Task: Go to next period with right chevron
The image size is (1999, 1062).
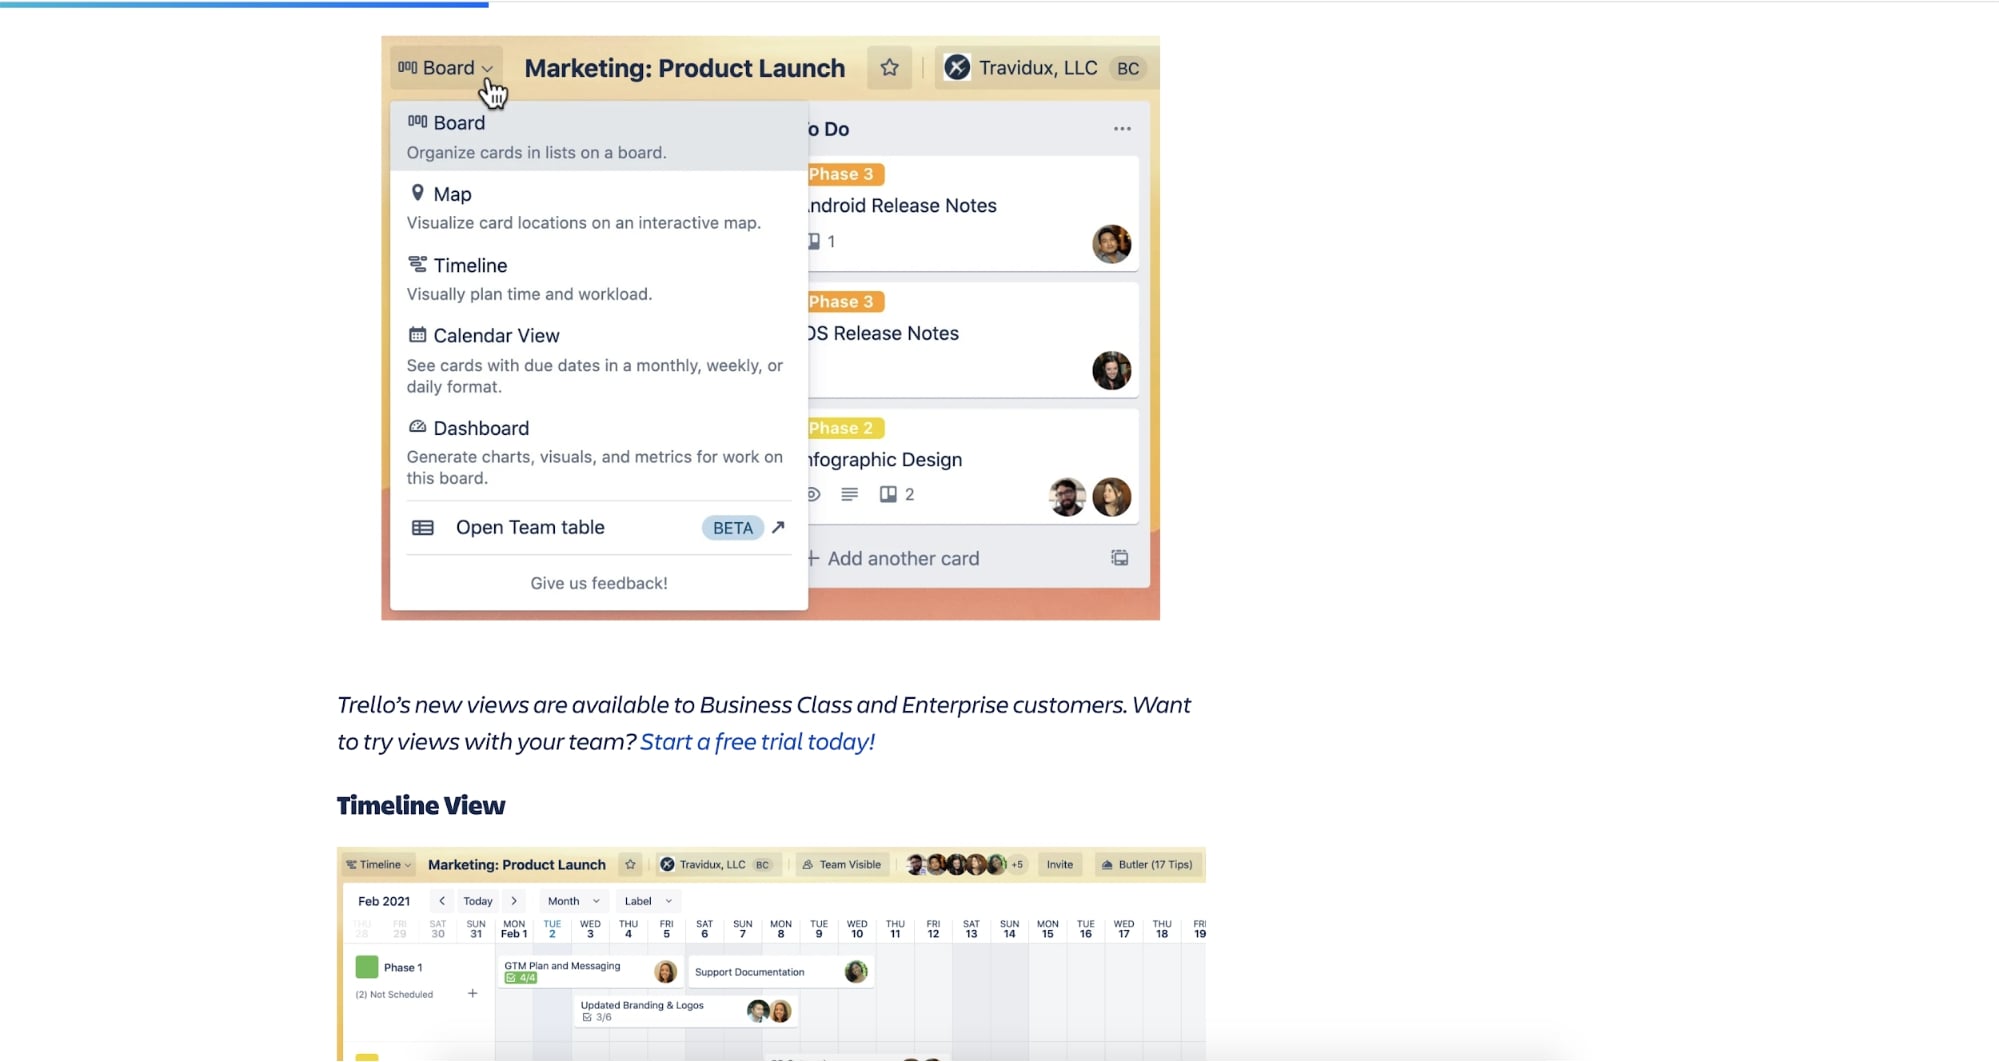Action: 514,901
